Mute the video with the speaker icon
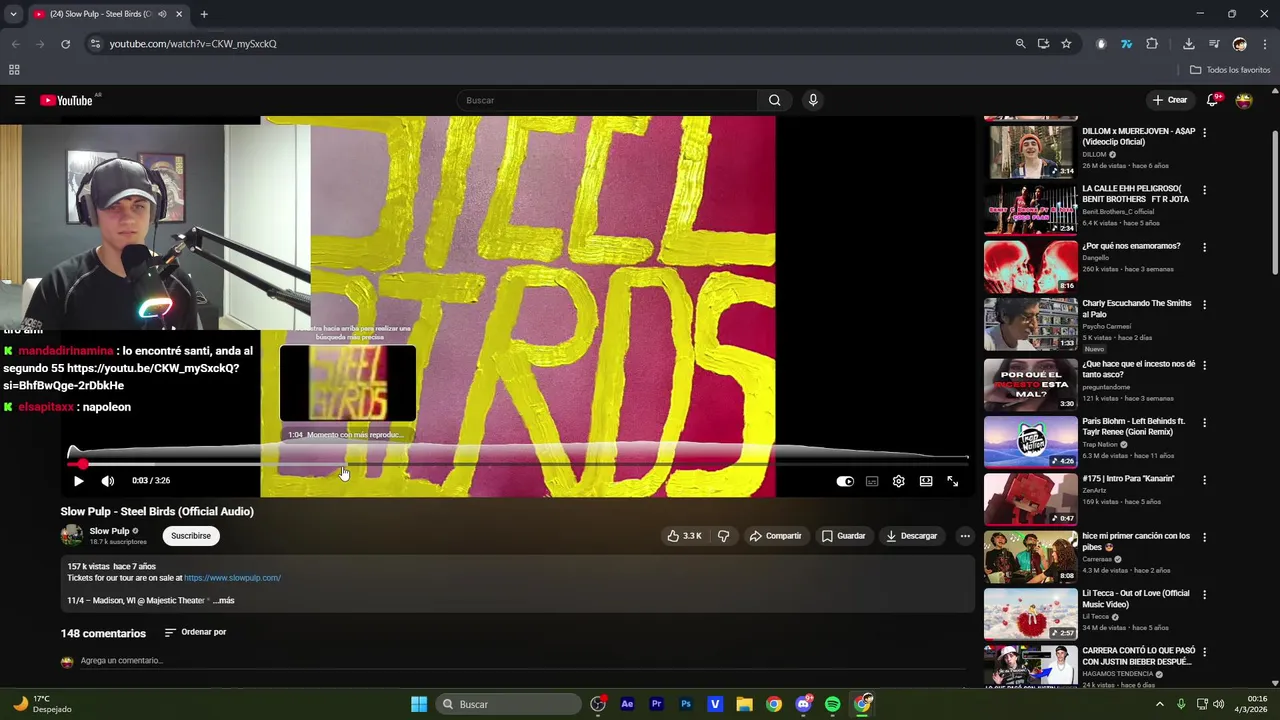Image resolution: width=1280 pixels, height=720 pixels. tap(108, 481)
